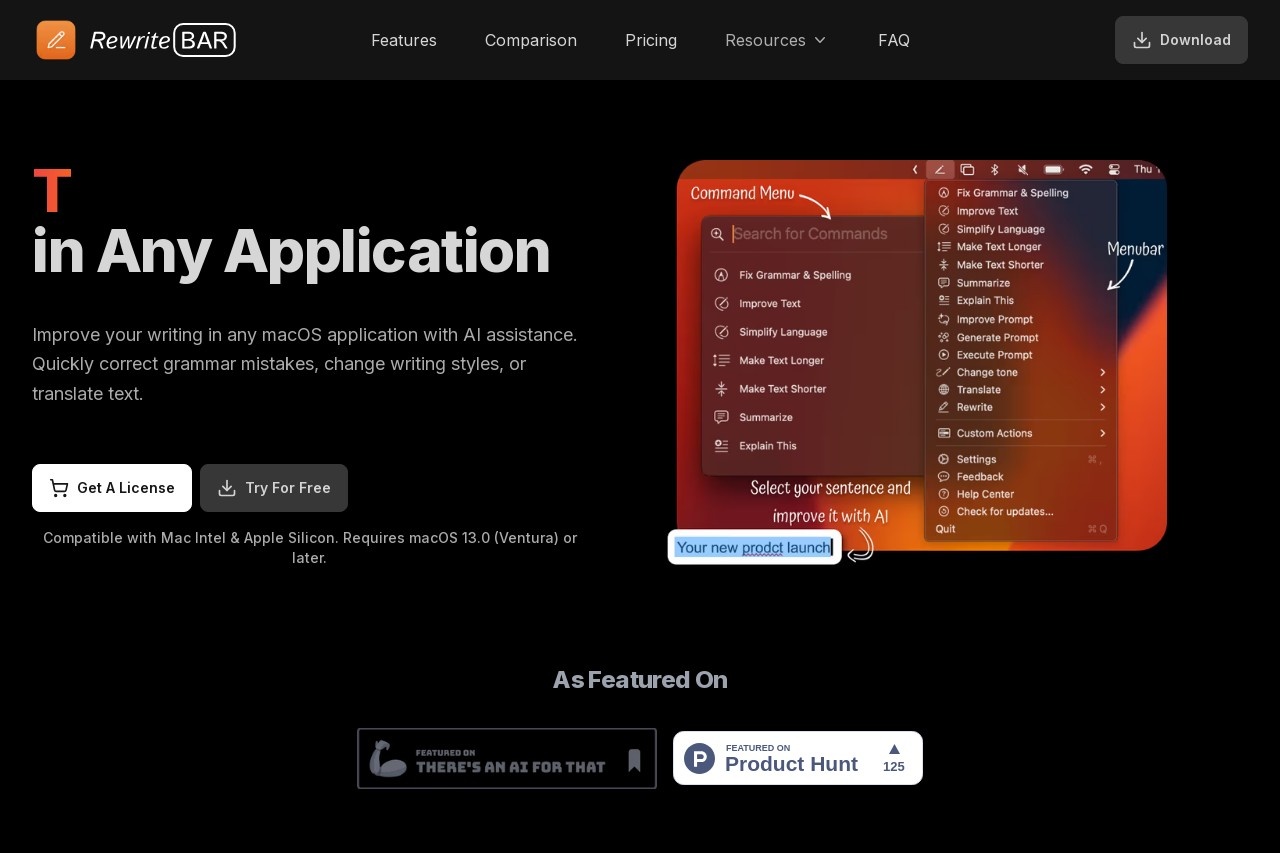This screenshot has width=1280, height=853.
Task: Click the 'Your new prodct launch' text box
Action: tap(755, 547)
